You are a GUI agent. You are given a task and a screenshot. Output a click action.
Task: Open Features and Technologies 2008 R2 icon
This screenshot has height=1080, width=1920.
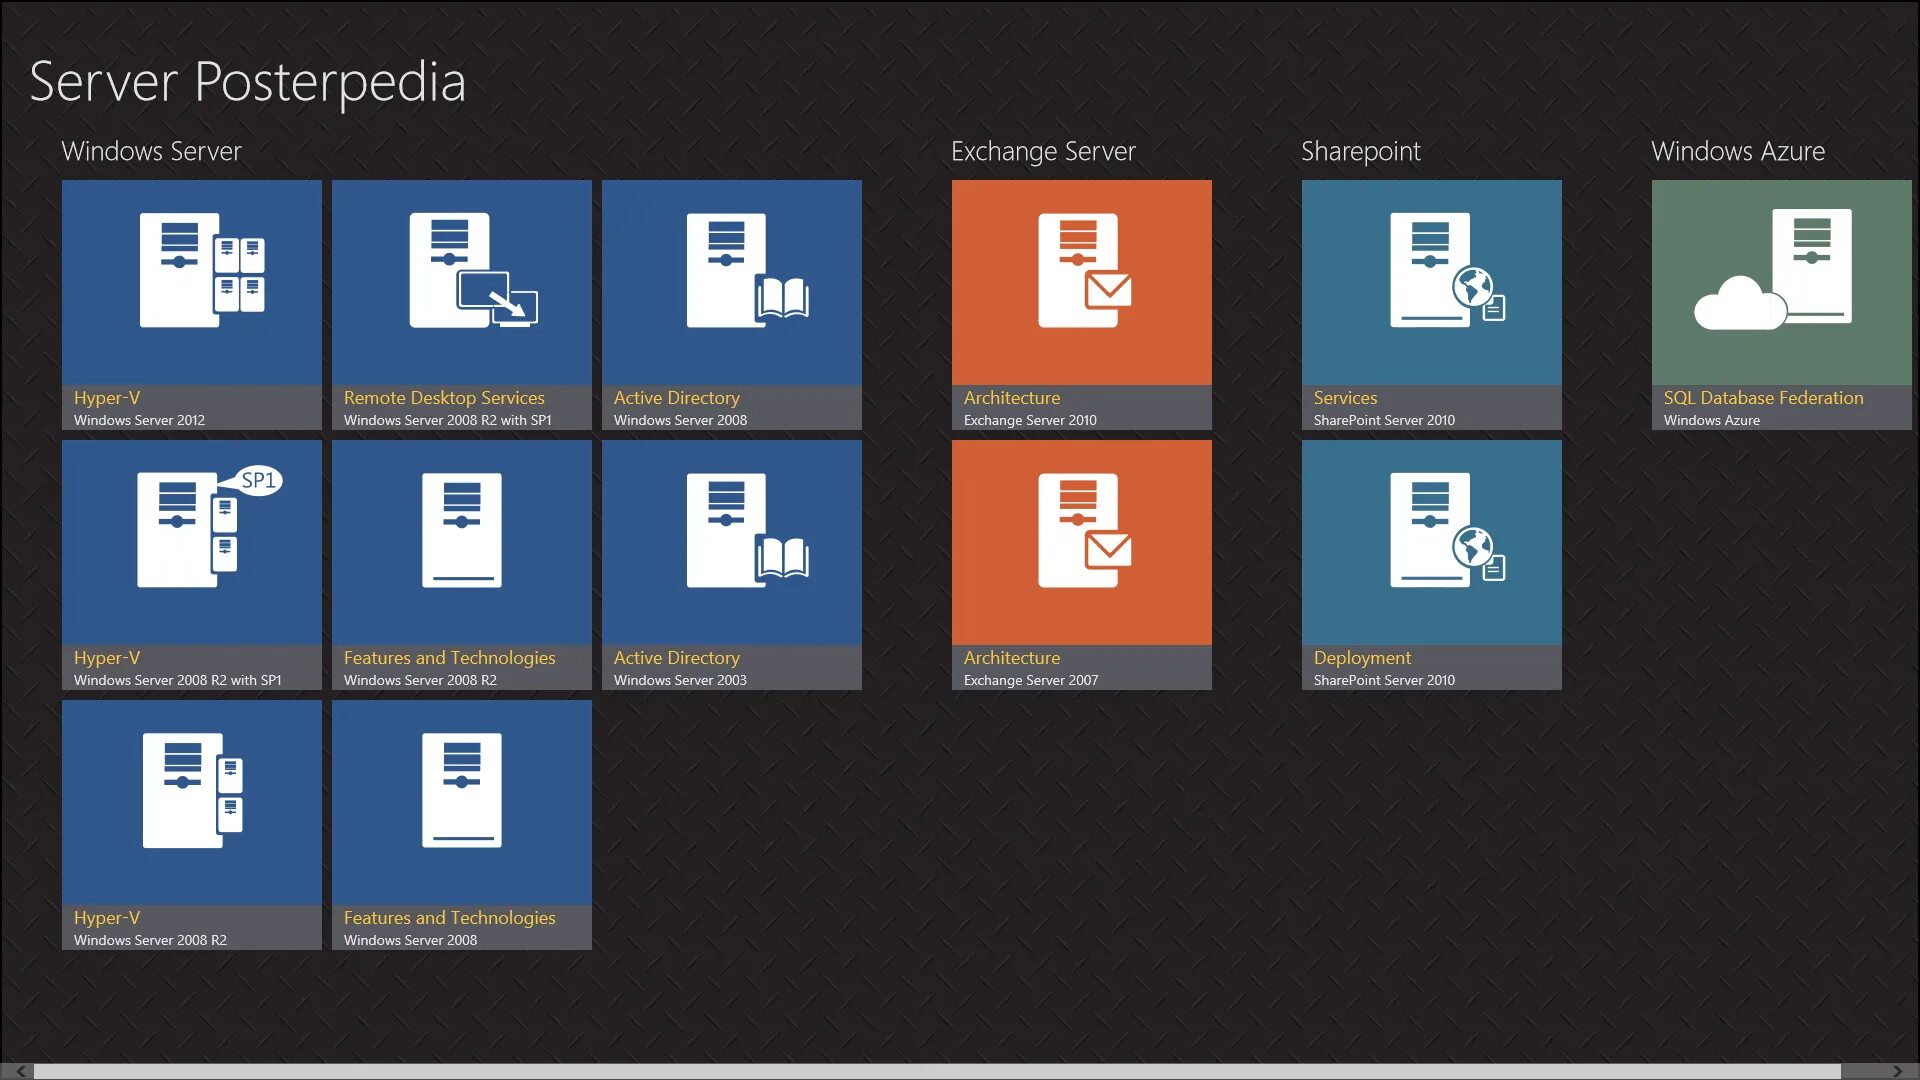click(x=462, y=530)
